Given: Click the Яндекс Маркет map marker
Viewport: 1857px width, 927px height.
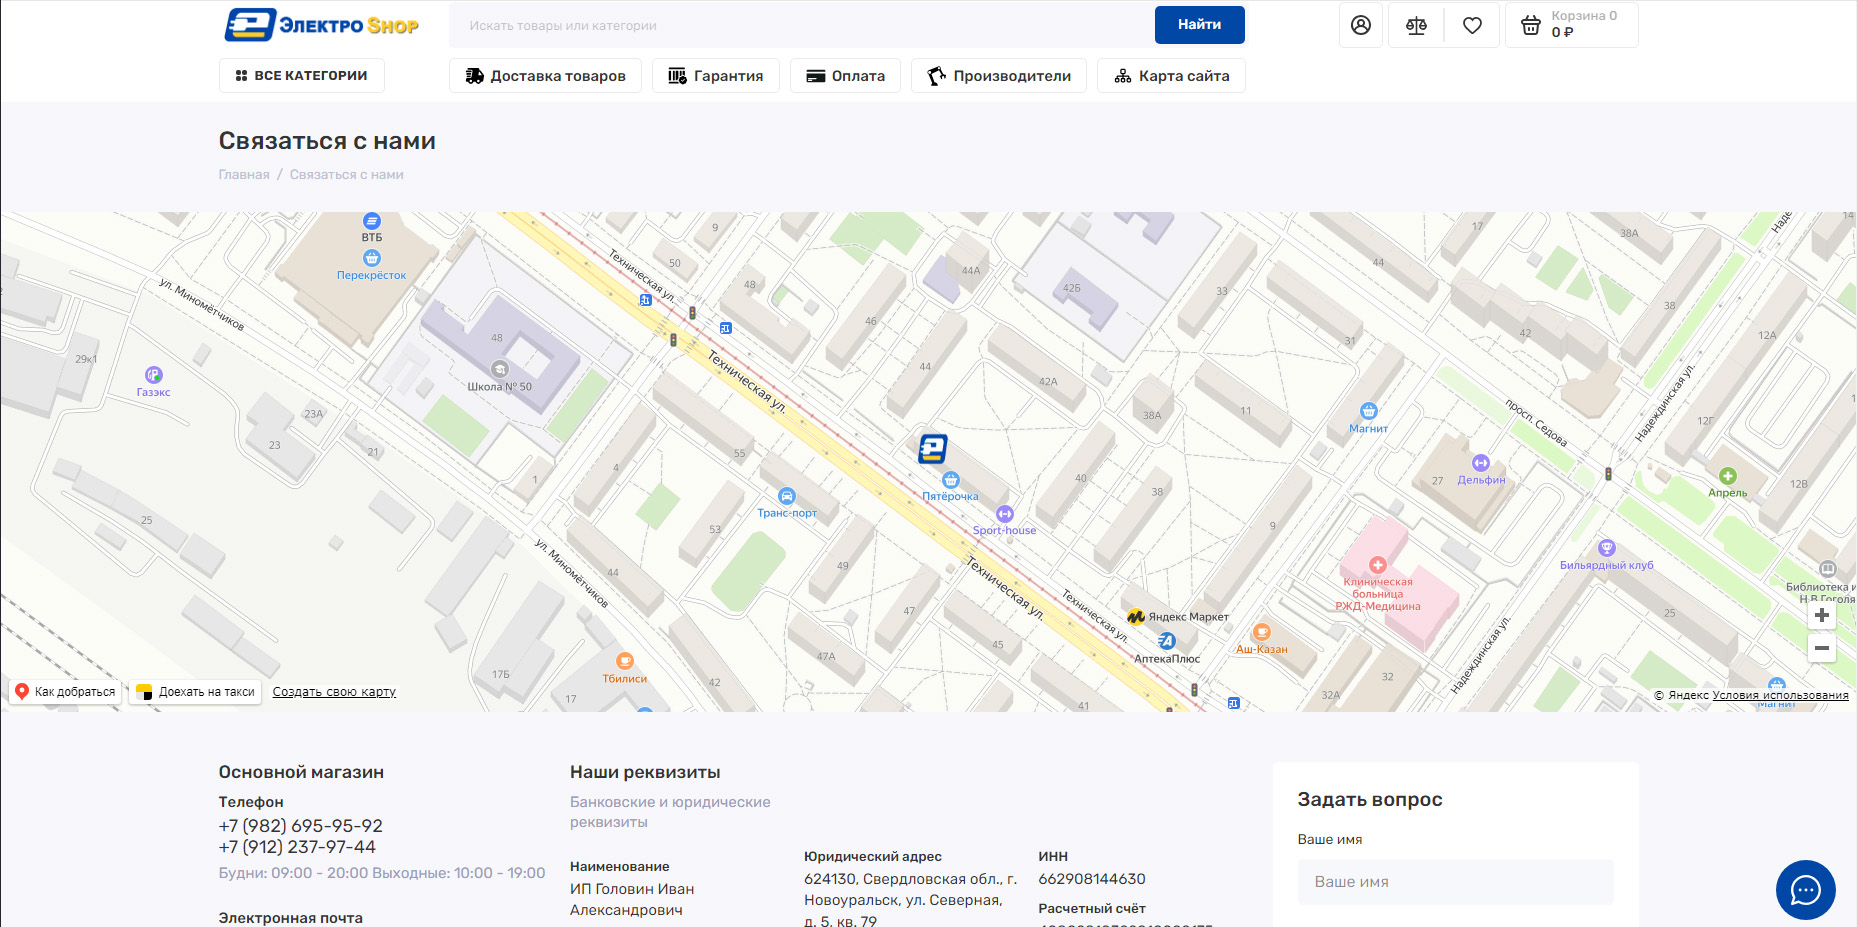Looking at the screenshot, I should (x=1136, y=617).
